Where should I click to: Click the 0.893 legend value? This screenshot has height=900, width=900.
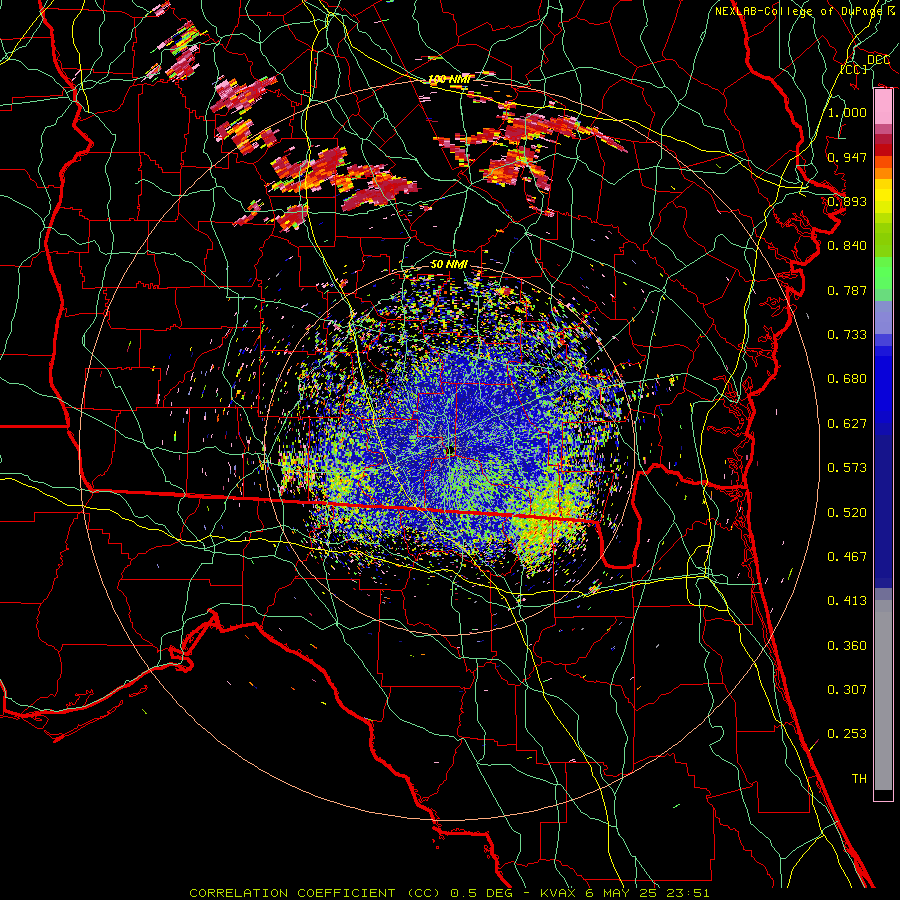847,201
